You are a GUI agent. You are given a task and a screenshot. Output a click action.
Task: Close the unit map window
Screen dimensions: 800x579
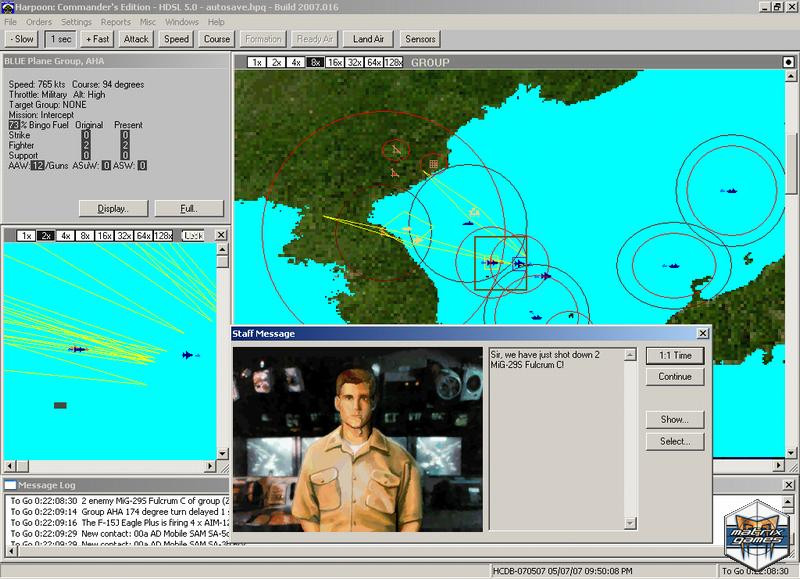pos(220,235)
